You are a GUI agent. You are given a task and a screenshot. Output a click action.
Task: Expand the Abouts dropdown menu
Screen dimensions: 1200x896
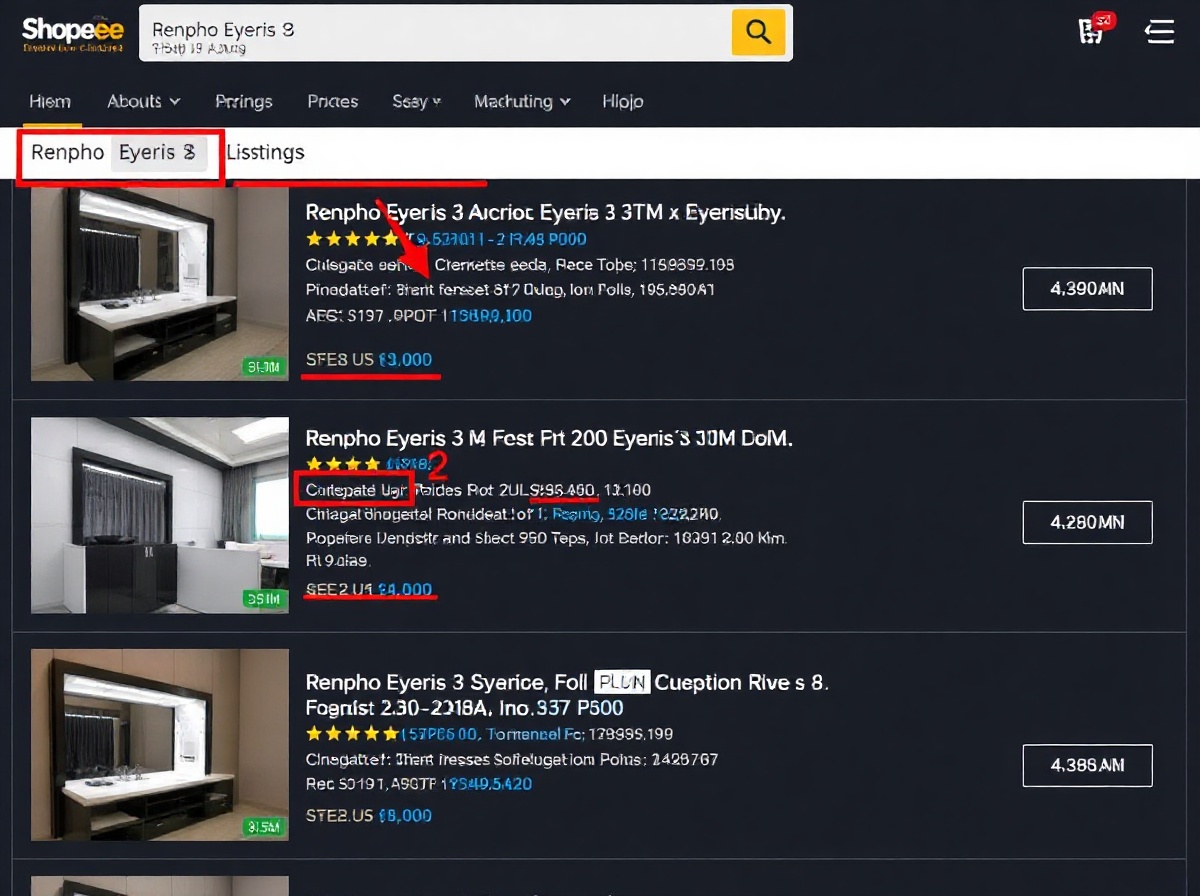143,101
